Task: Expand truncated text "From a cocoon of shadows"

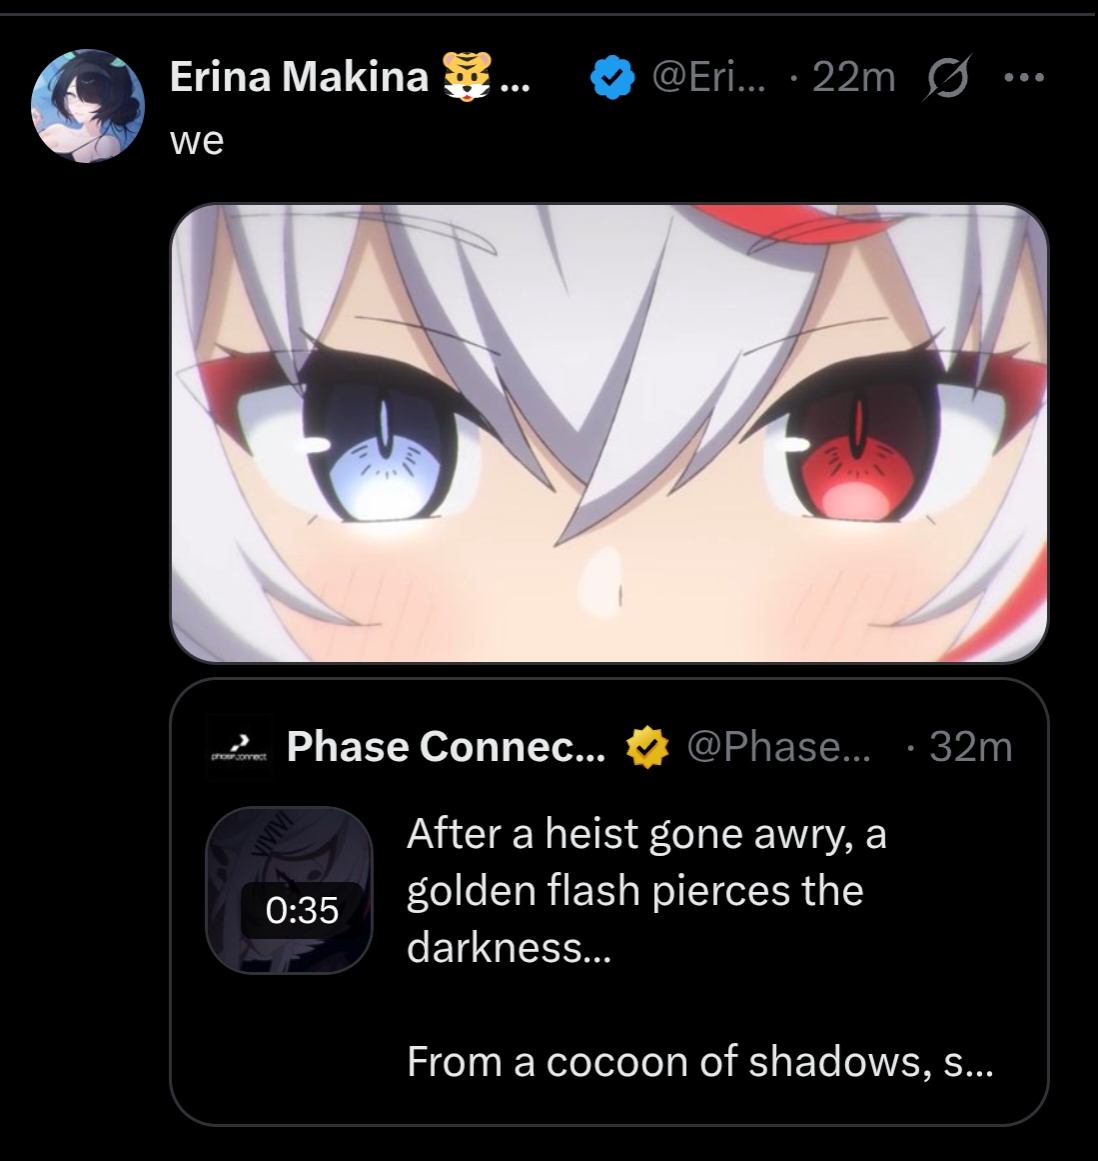Action: coord(700,1062)
